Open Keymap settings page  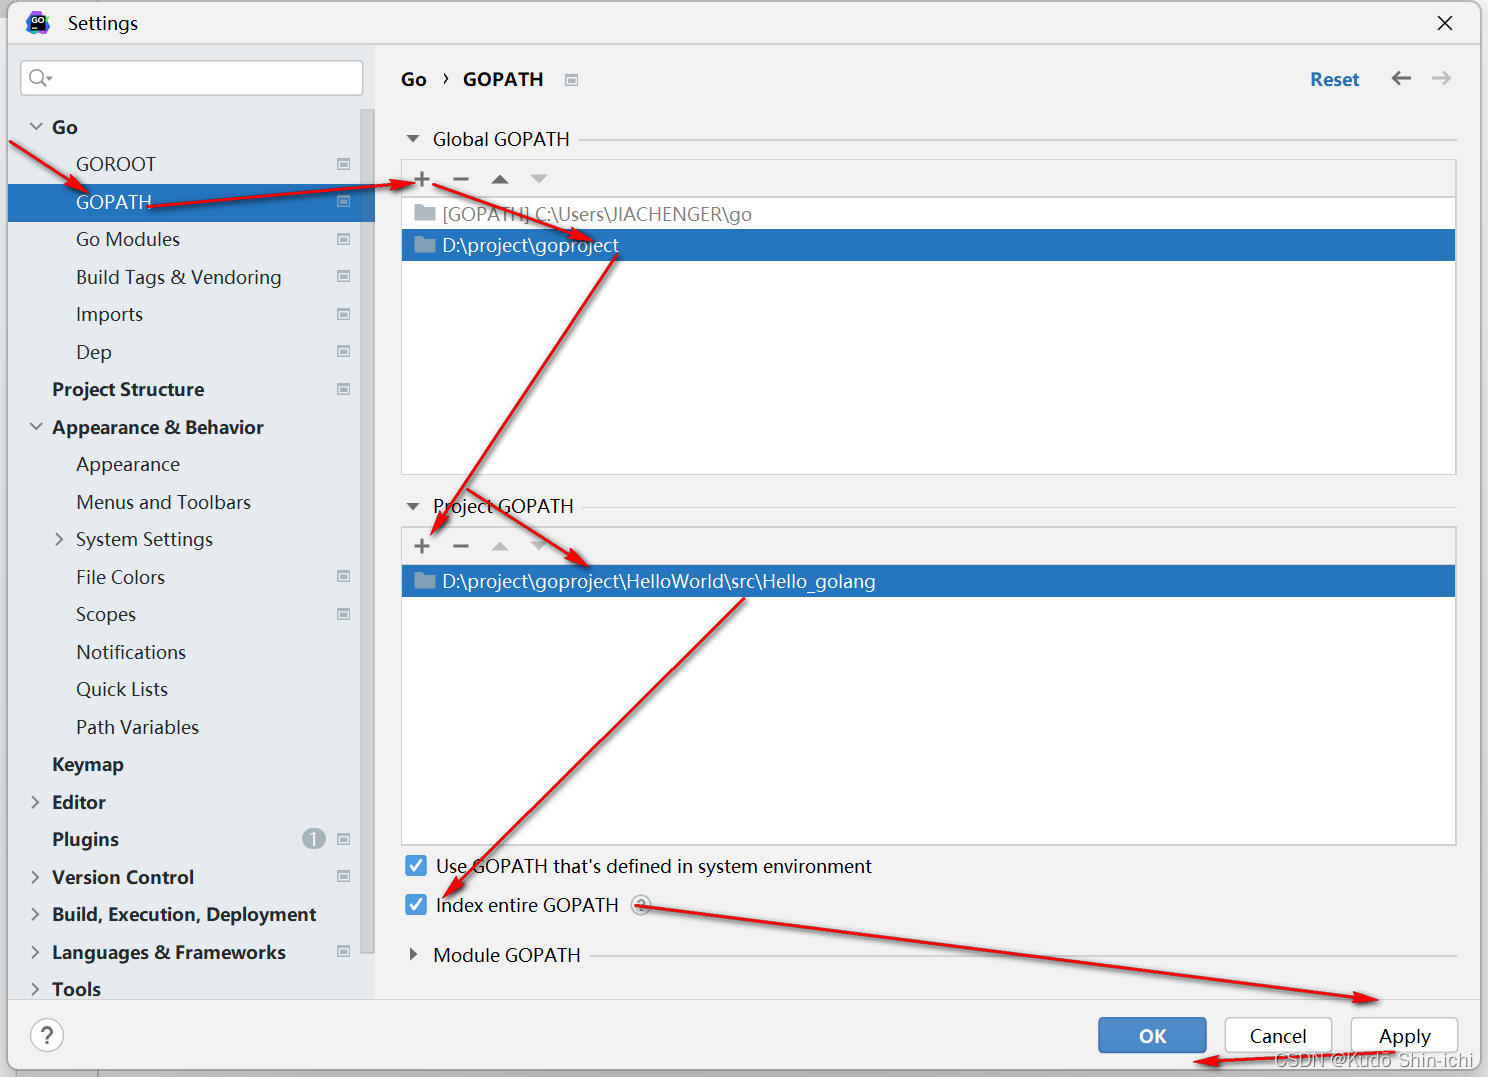tap(88, 765)
